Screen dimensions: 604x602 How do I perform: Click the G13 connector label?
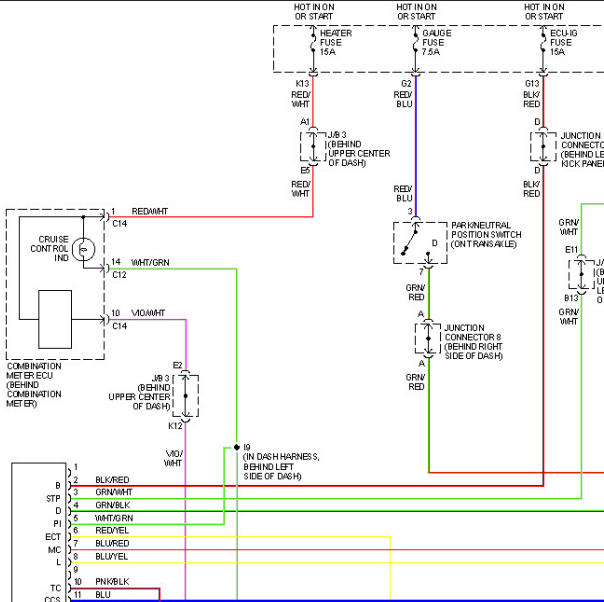tap(532, 84)
